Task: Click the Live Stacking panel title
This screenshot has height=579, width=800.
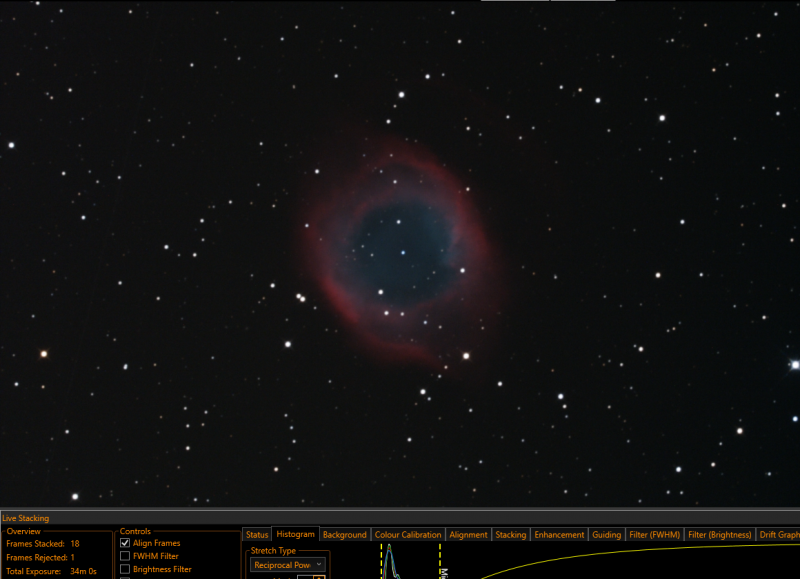Action: pos(26,518)
